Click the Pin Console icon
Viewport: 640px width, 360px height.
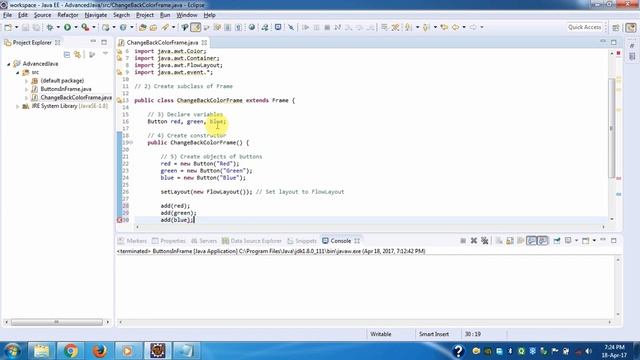tap(556, 241)
